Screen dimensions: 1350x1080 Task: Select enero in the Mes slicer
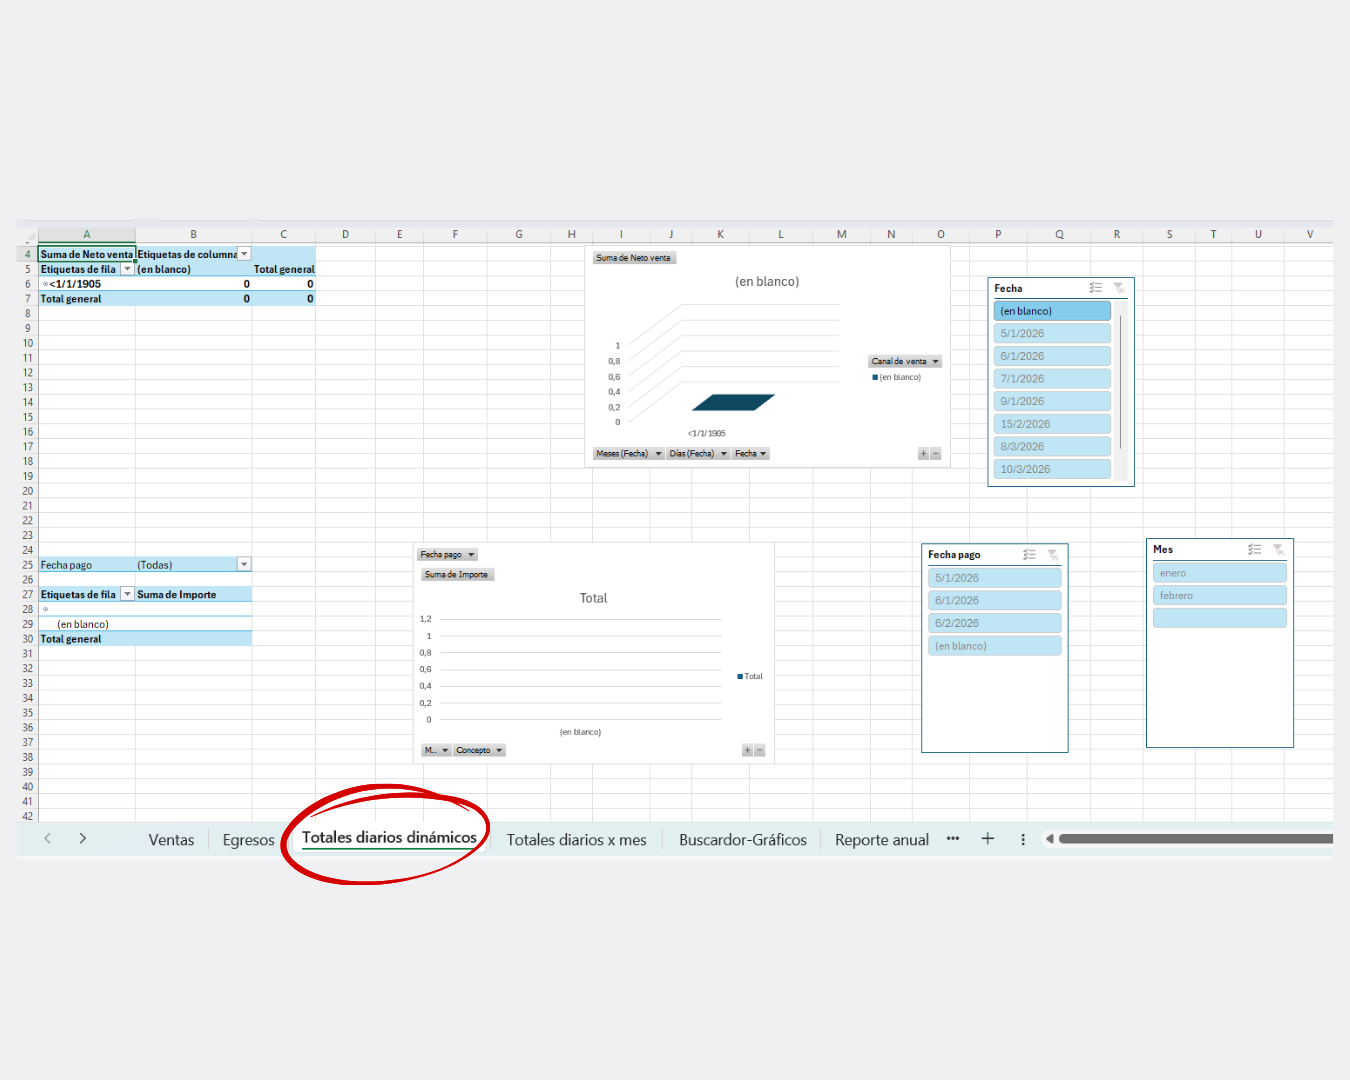[1219, 573]
